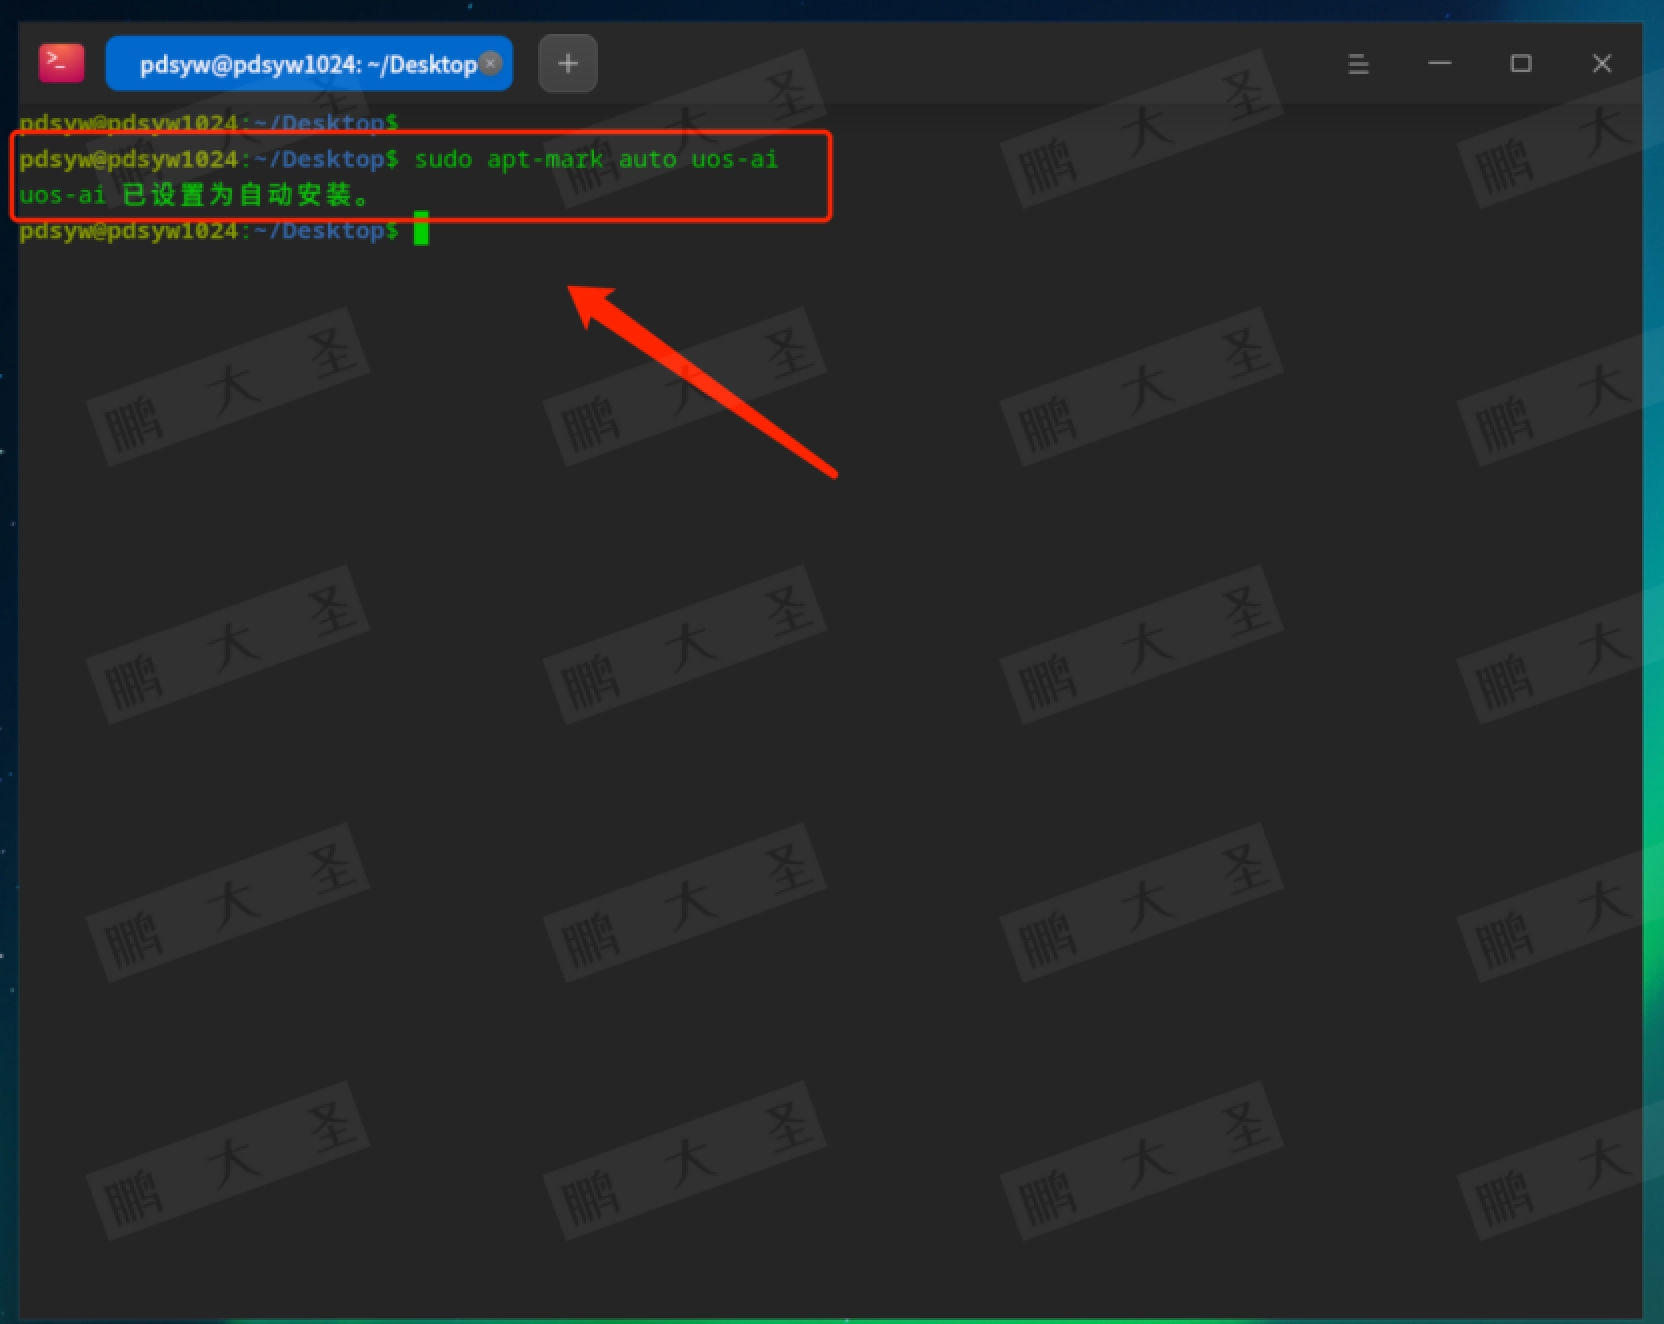Open a new tab with the plus icon
This screenshot has height=1324, width=1664.
567,63
